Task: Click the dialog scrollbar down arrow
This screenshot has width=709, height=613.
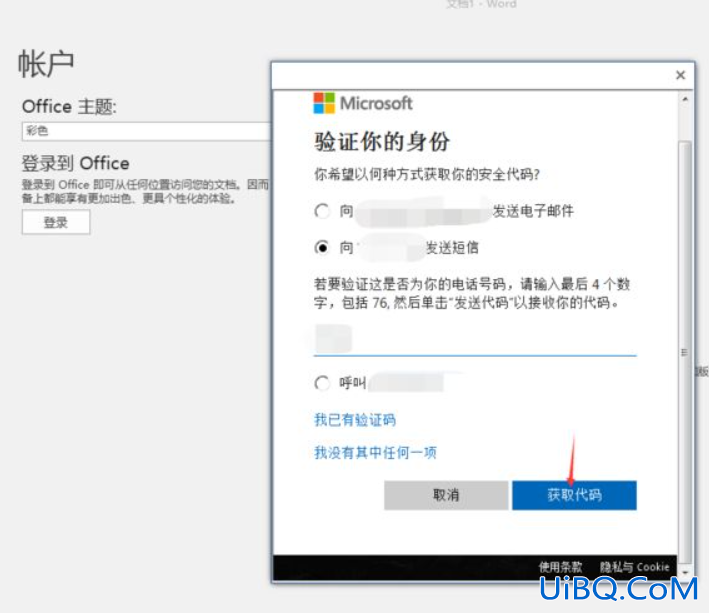Action: point(685,572)
